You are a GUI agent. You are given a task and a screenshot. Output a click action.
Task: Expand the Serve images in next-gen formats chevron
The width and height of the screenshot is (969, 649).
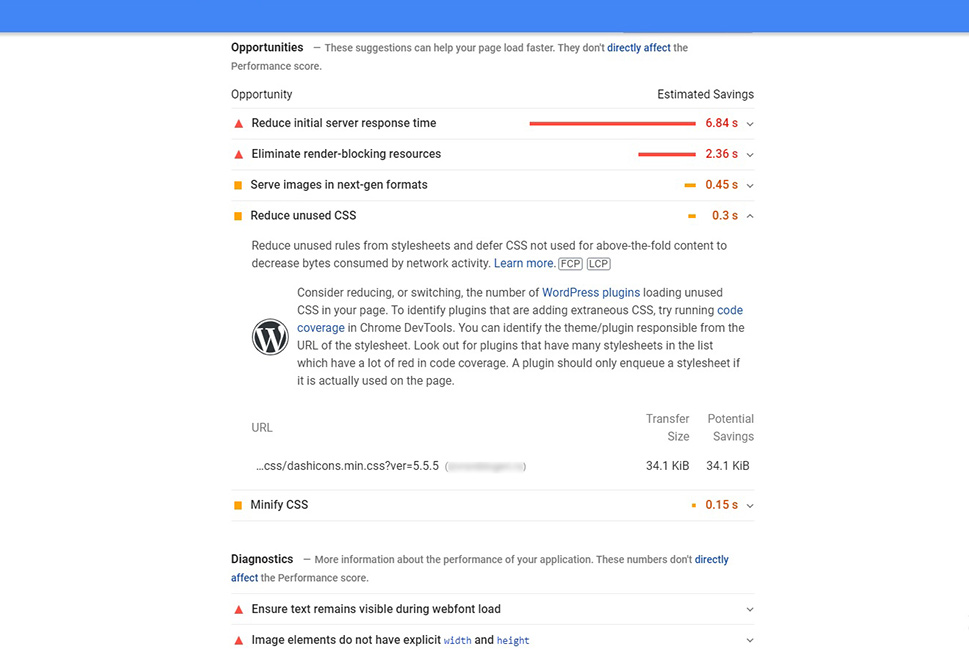(x=750, y=186)
